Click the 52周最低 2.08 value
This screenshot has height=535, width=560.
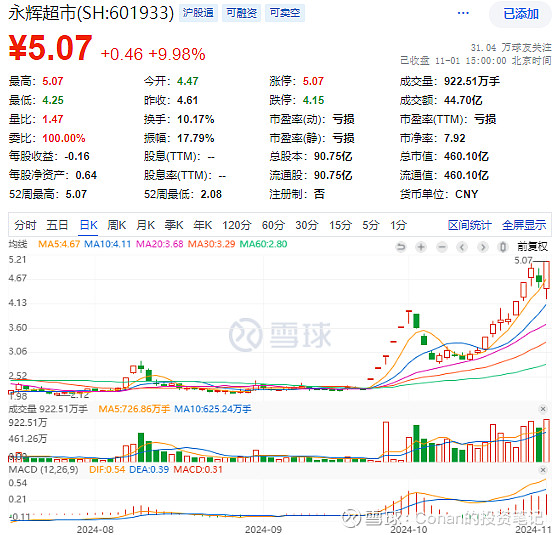[x=211, y=194]
